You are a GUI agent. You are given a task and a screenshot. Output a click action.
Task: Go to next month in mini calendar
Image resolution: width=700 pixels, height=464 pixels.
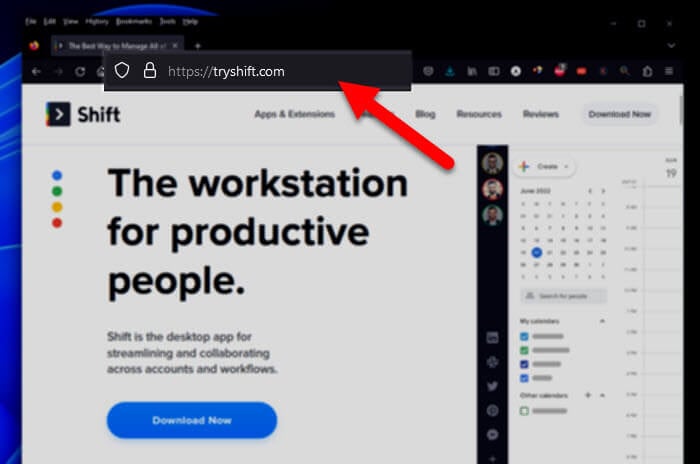pyautogui.click(x=603, y=191)
